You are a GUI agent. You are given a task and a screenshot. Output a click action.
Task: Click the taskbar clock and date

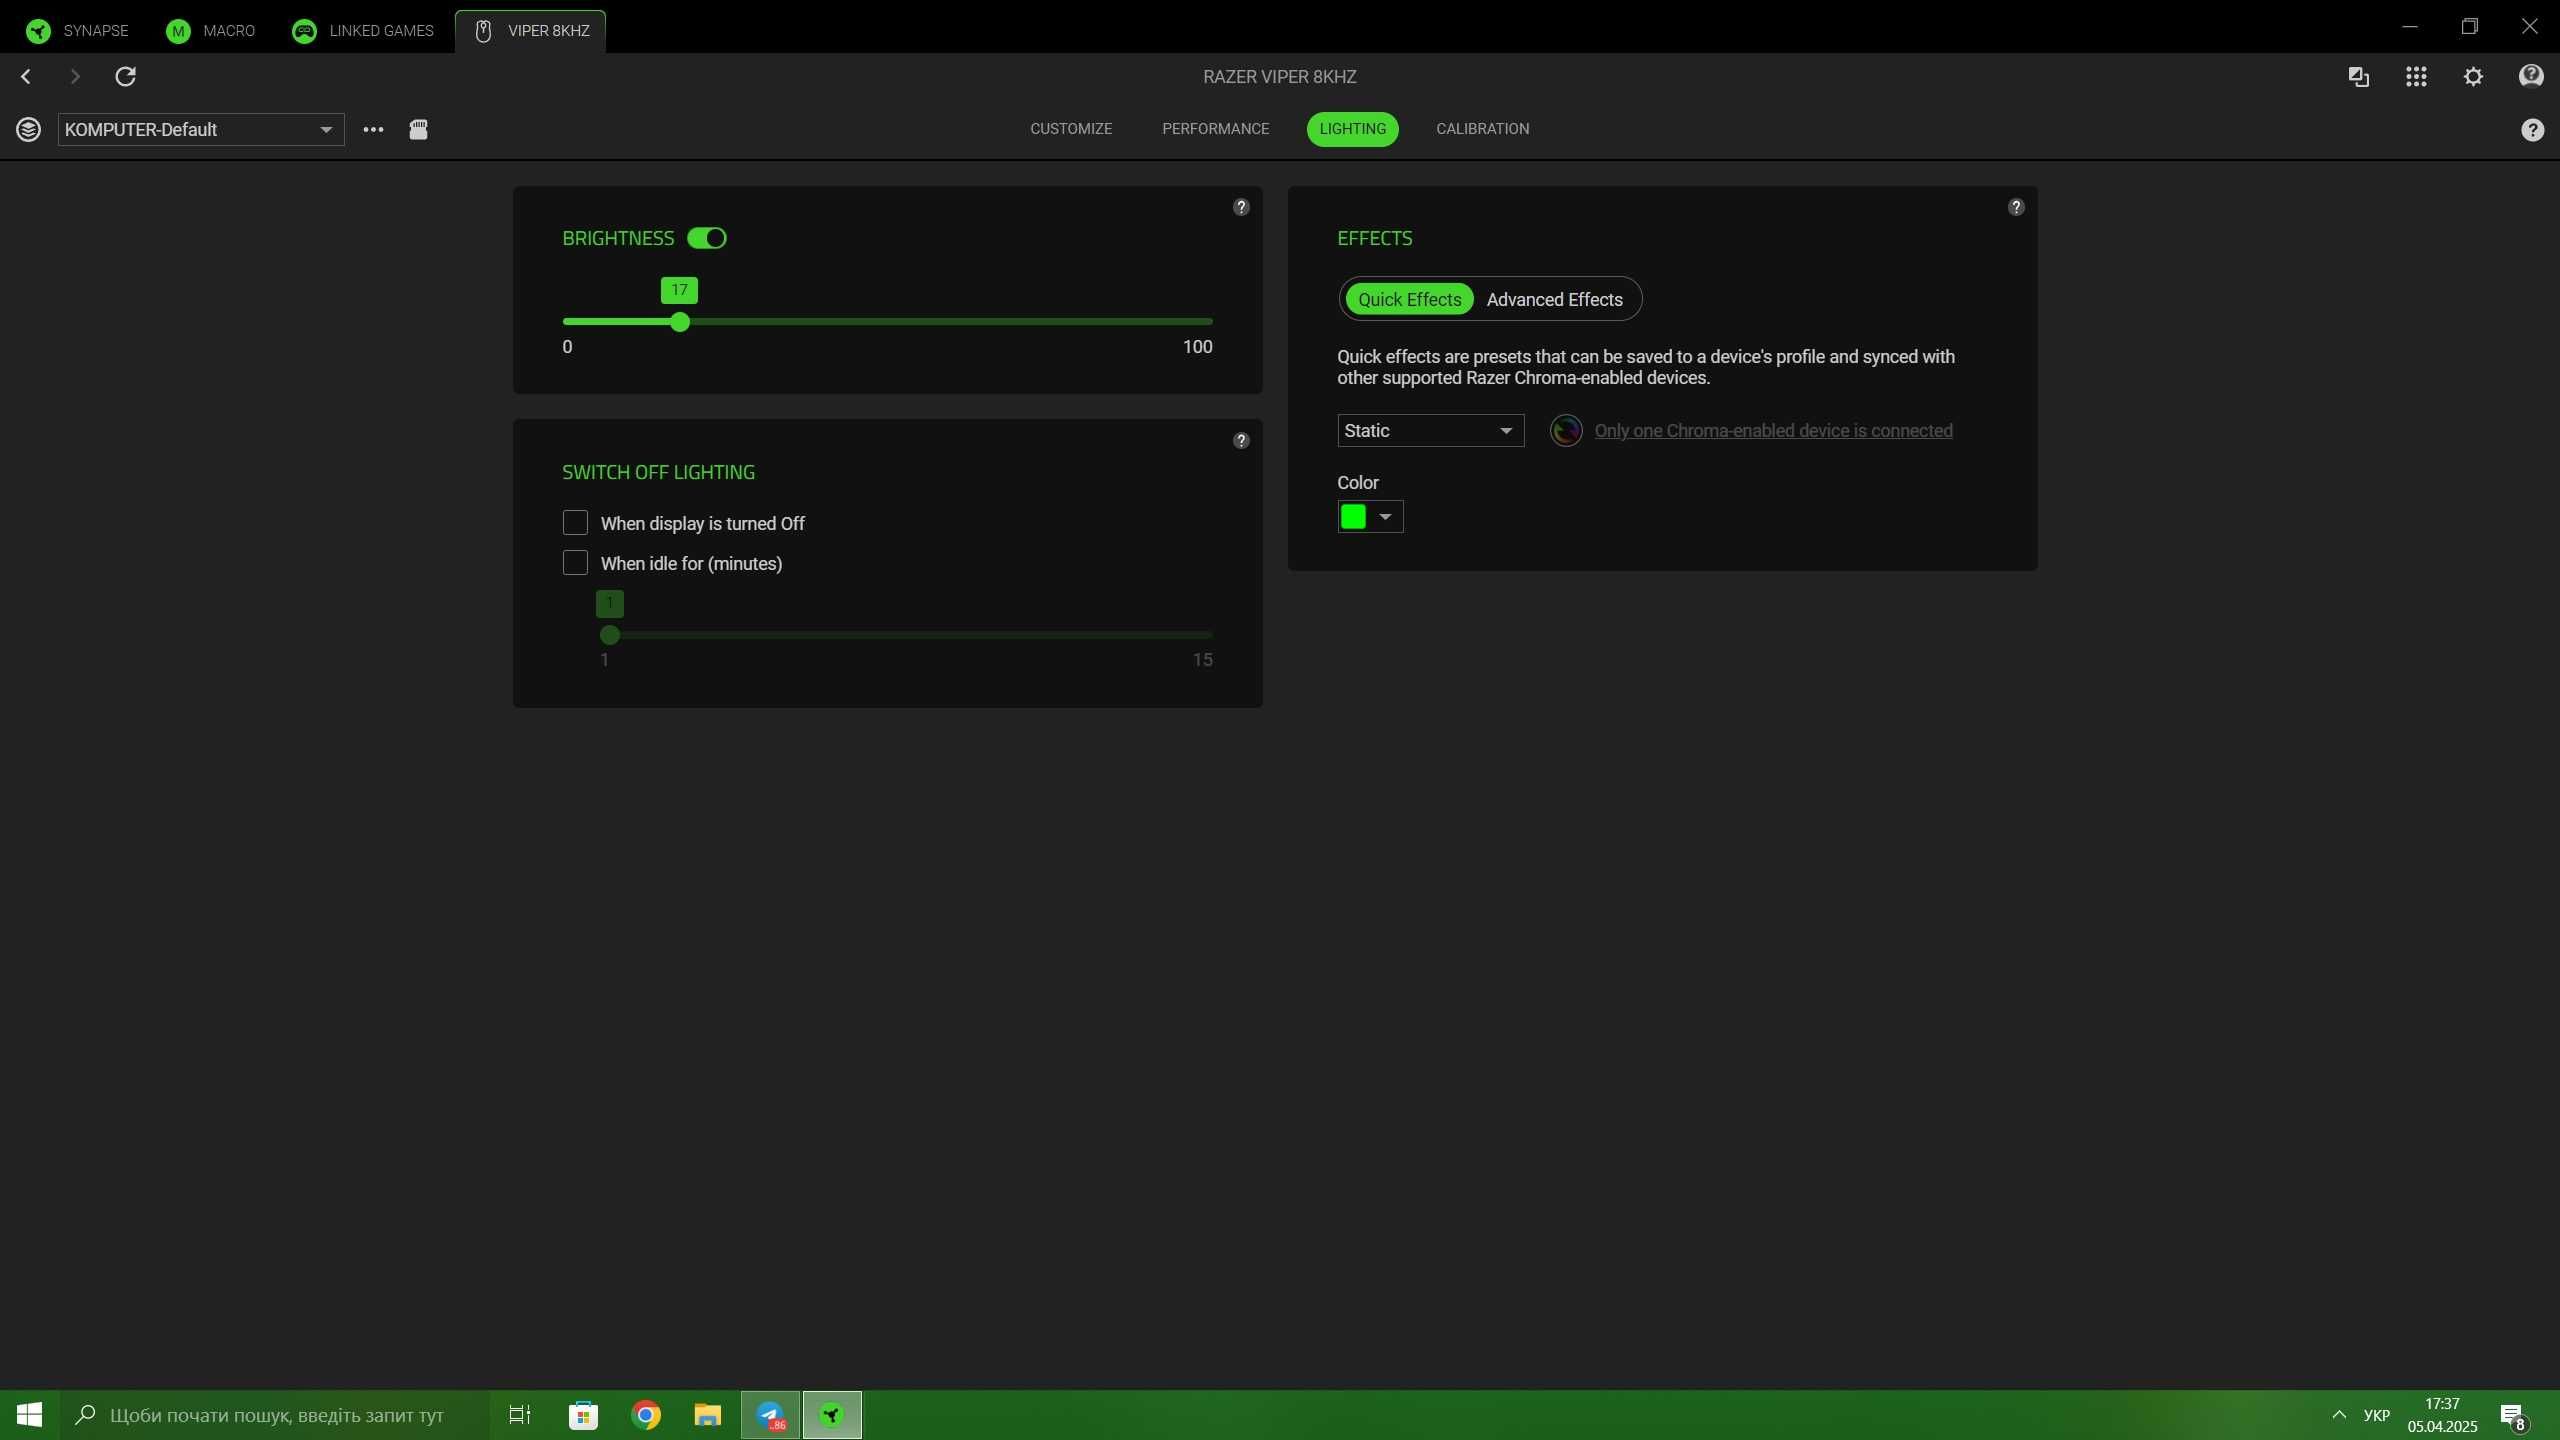[2442, 1415]
